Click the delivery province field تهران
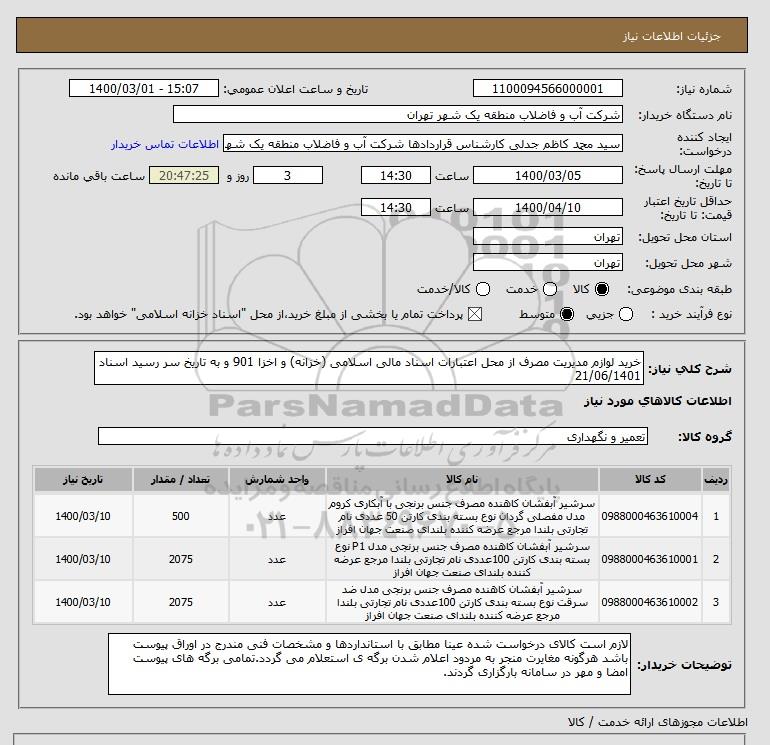The width and height of the screenshot is (770, 745). (548, 237)
